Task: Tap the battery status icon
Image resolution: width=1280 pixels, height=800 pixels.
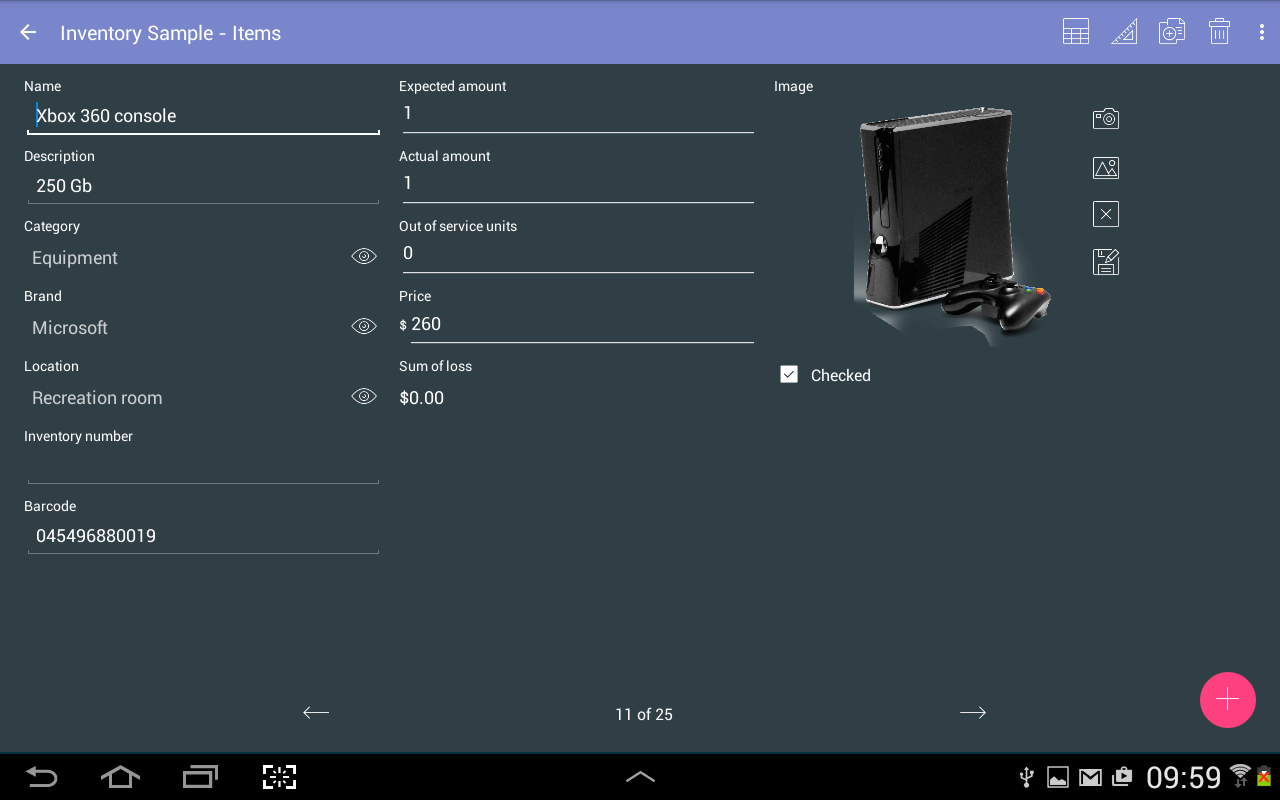Action: click(1264, 776)
